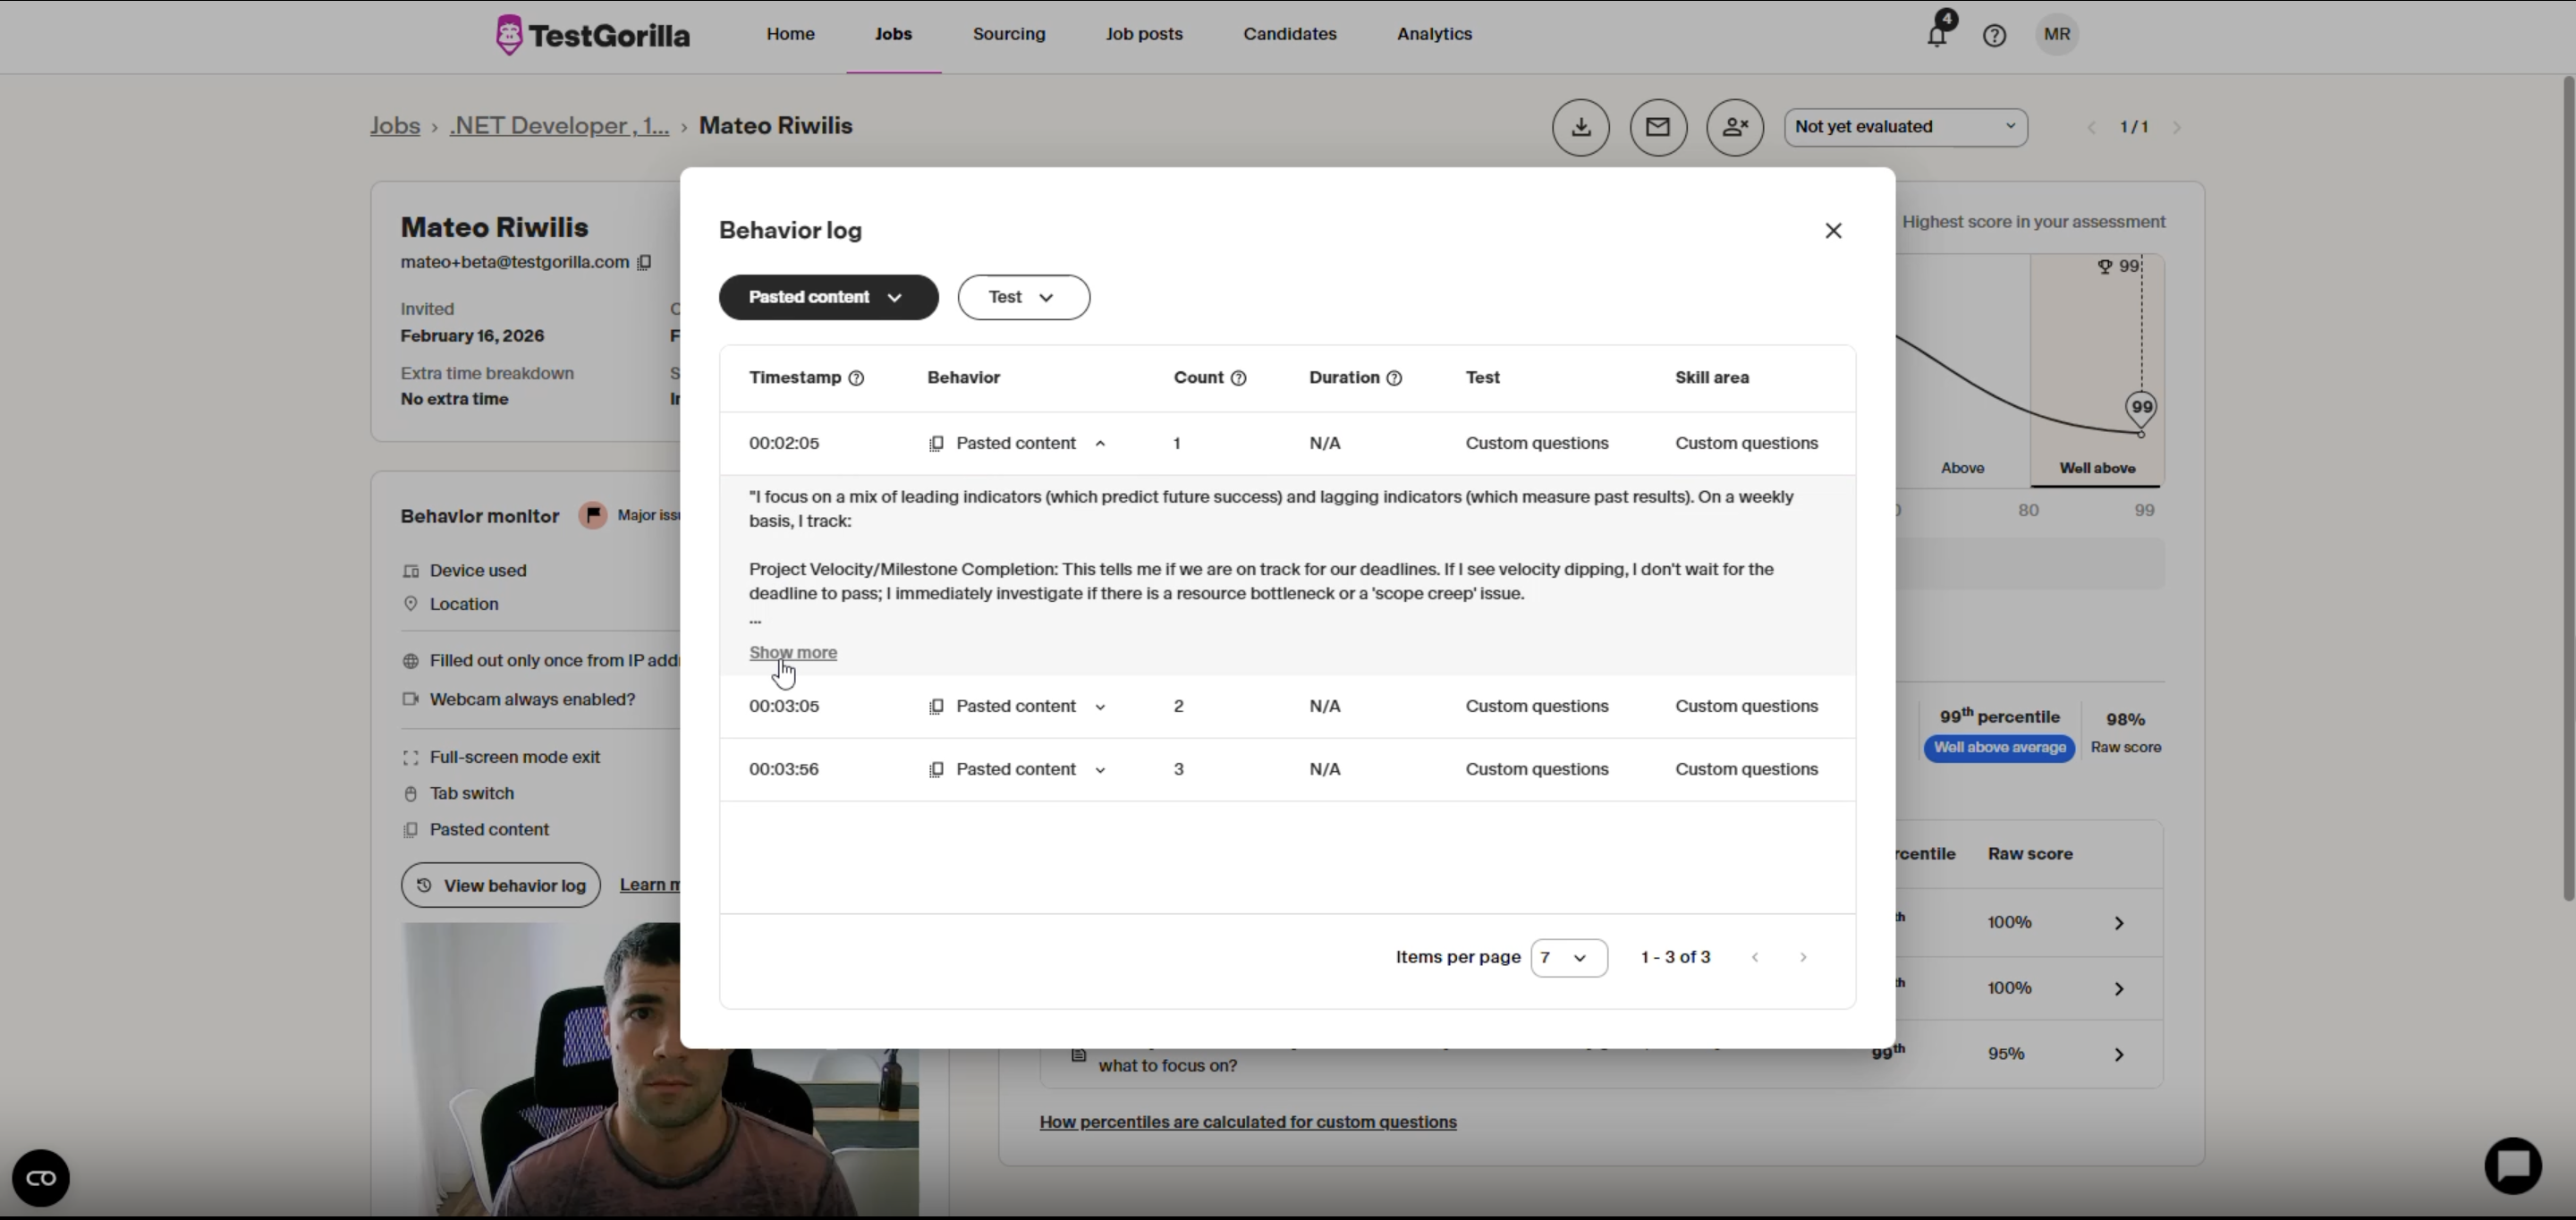Click the TestGorilla logo
Image resolution: width=2576 pixels, height=1220 pixels.
[x=592, y=35]
